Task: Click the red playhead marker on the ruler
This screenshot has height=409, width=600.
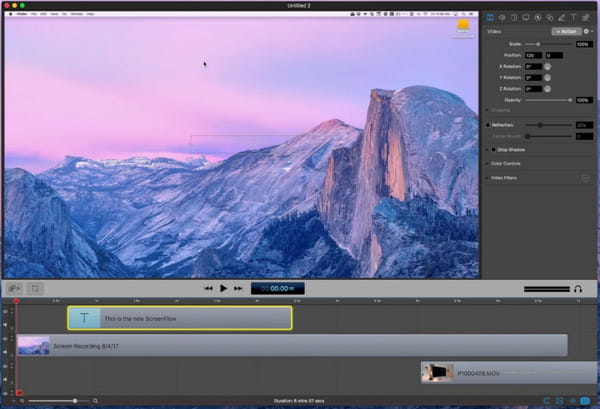Action: coord(16,301)
